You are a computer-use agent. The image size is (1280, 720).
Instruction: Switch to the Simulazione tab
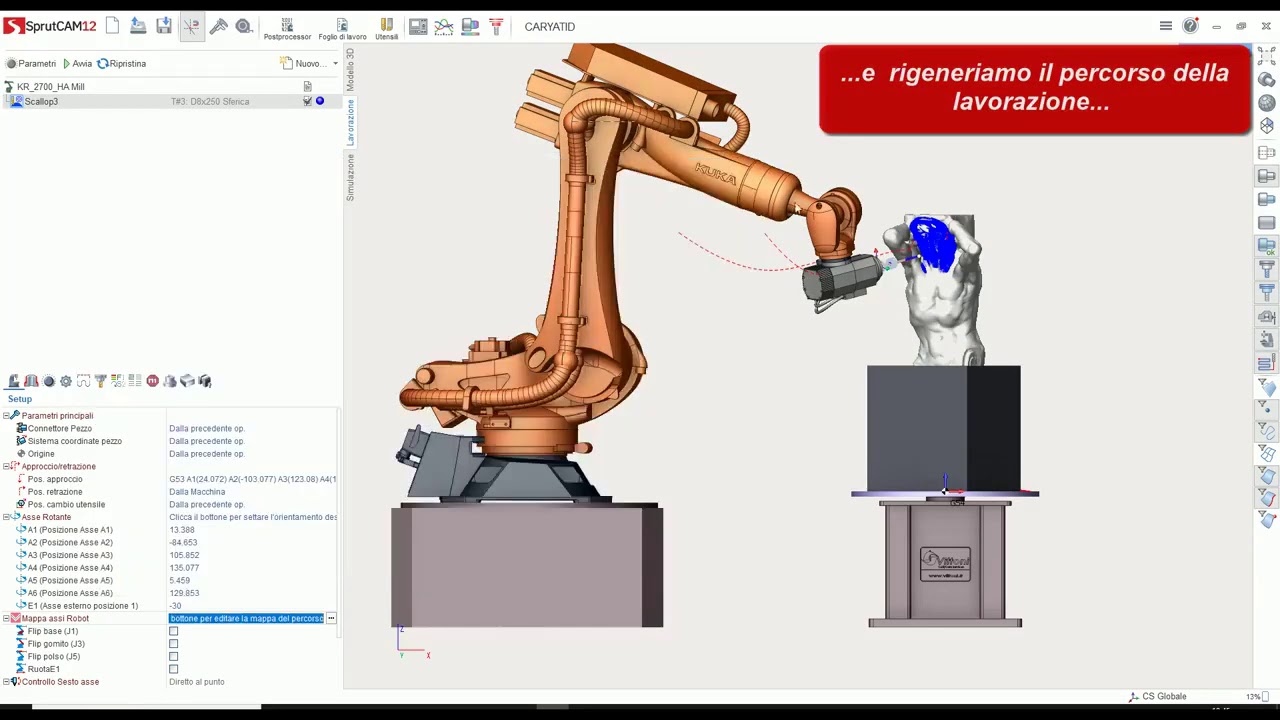[350, 177]
